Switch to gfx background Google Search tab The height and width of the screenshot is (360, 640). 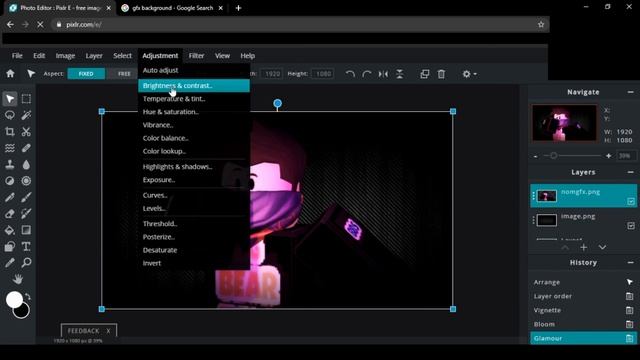[172, 8]
